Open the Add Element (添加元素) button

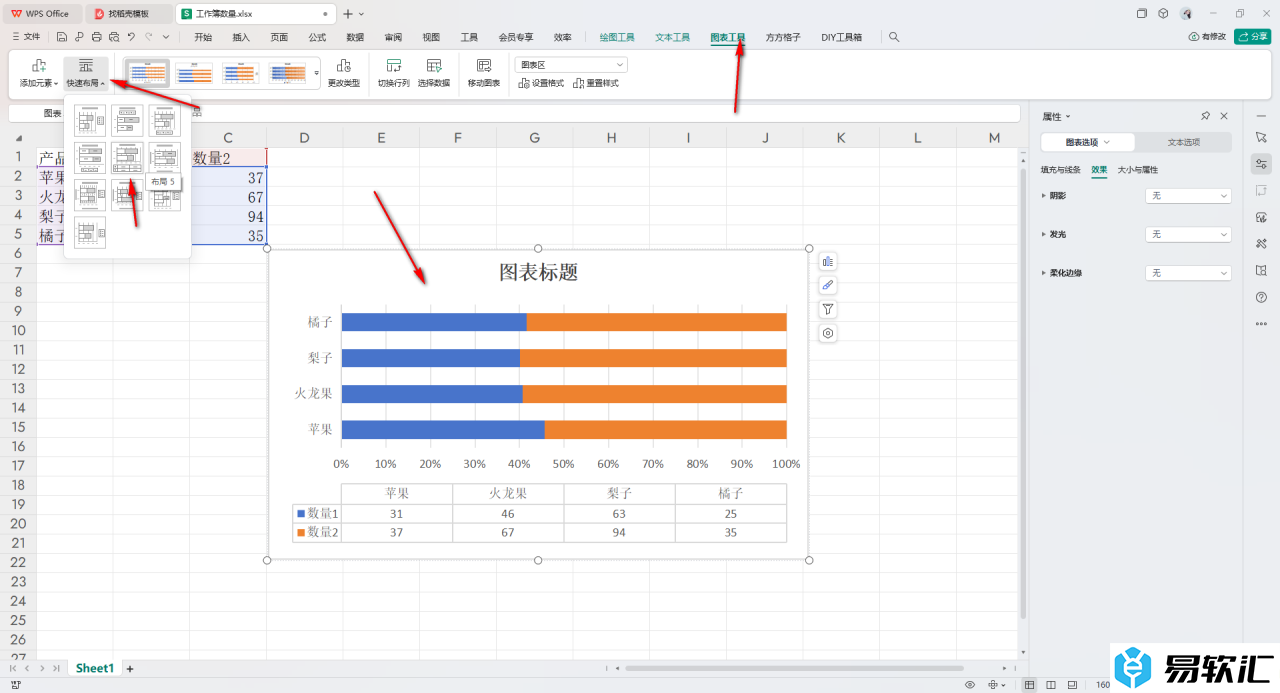point(40,73)
